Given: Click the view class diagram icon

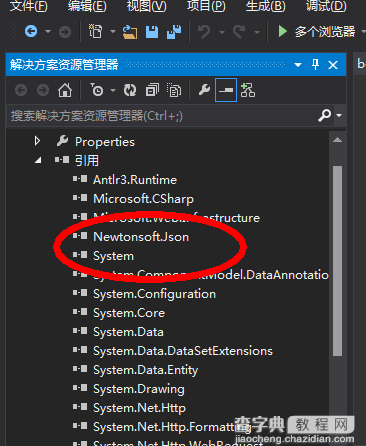Looking at the screenshot, I should 248,90.
